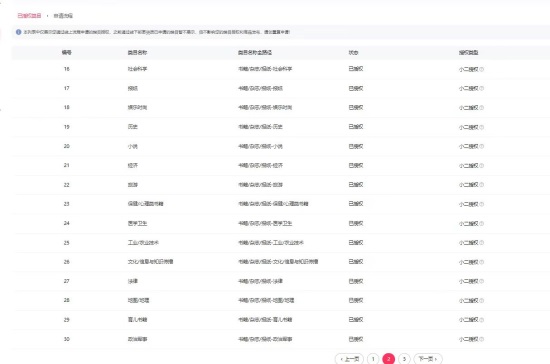This screenshot has height=364, width=550.
Task: Go to previous page with 上一页
Action: (x=350, y=359)
